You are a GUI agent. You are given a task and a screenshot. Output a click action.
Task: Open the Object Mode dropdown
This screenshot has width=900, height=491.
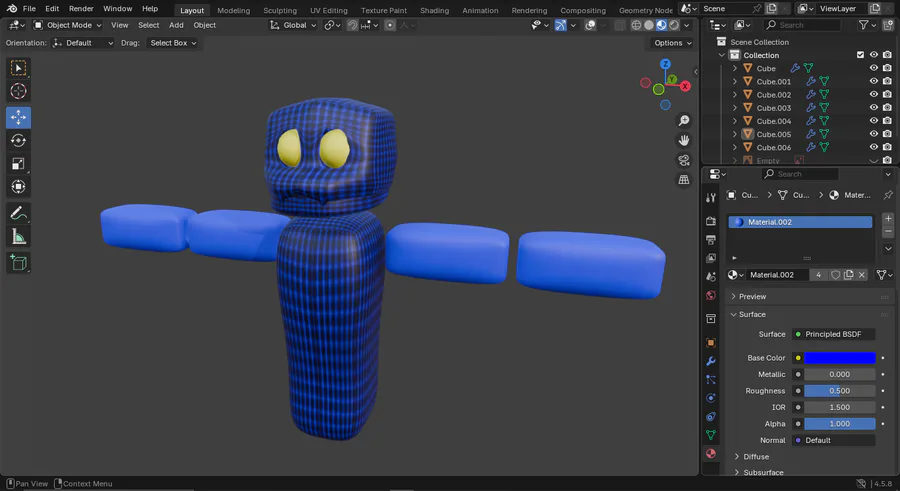67,25
